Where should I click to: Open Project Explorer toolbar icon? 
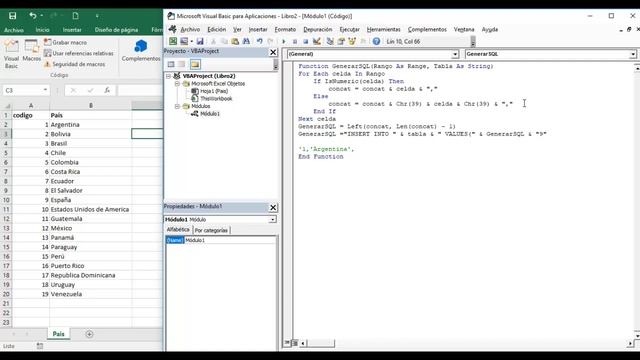click(330, 41)
